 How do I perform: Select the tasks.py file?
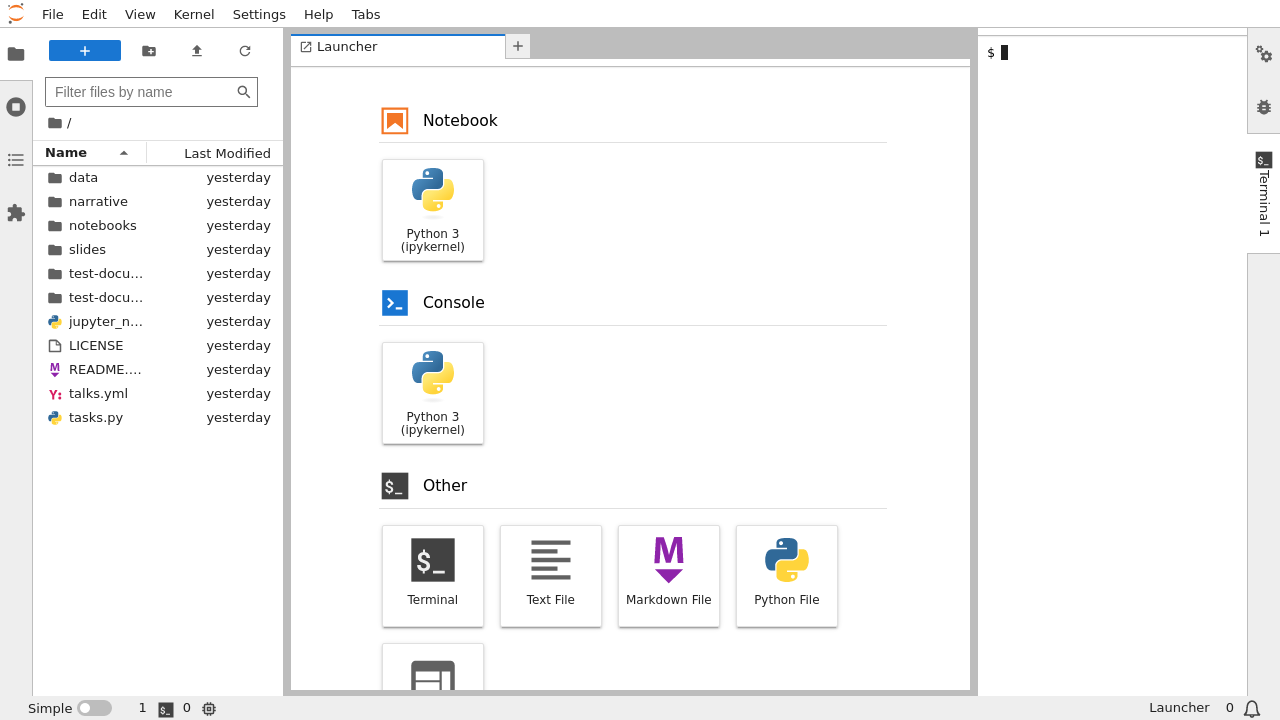click(158, 418)
